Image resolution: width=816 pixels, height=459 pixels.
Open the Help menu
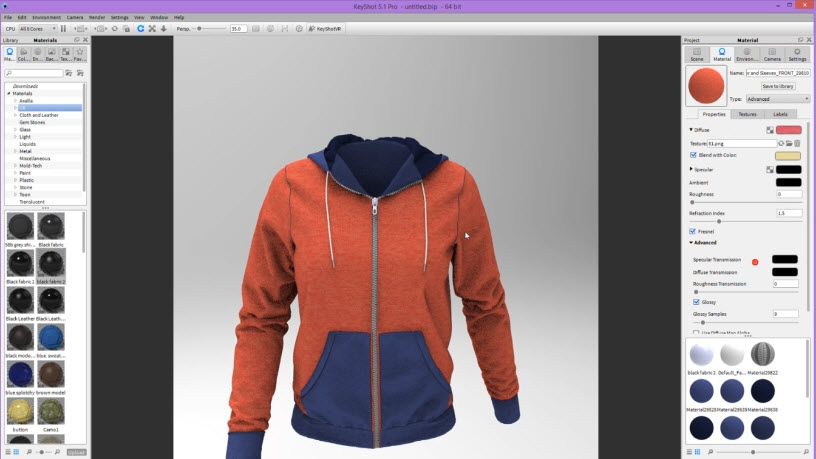click(179, 18)
